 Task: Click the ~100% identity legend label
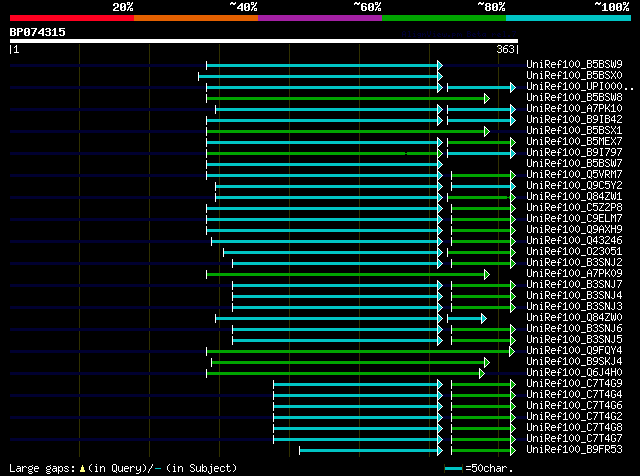(x=612, y=7)
